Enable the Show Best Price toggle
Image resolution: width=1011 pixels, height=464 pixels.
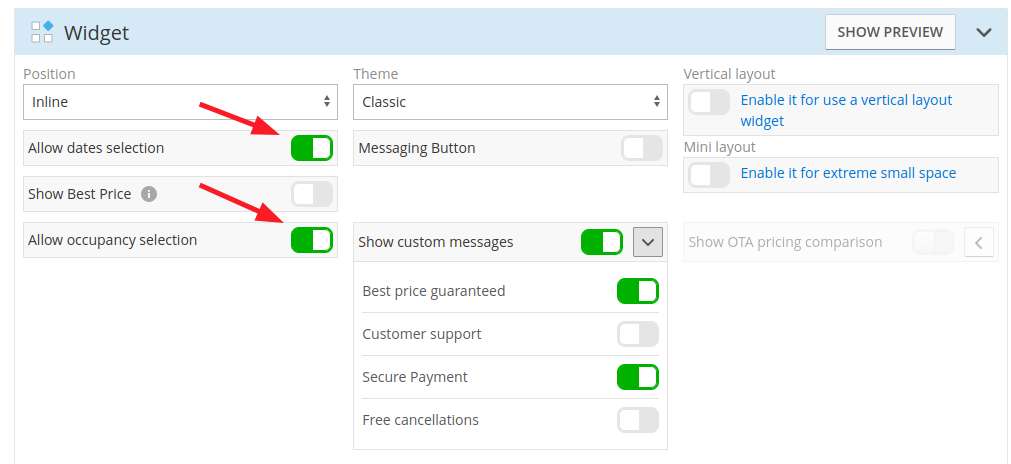312,193
